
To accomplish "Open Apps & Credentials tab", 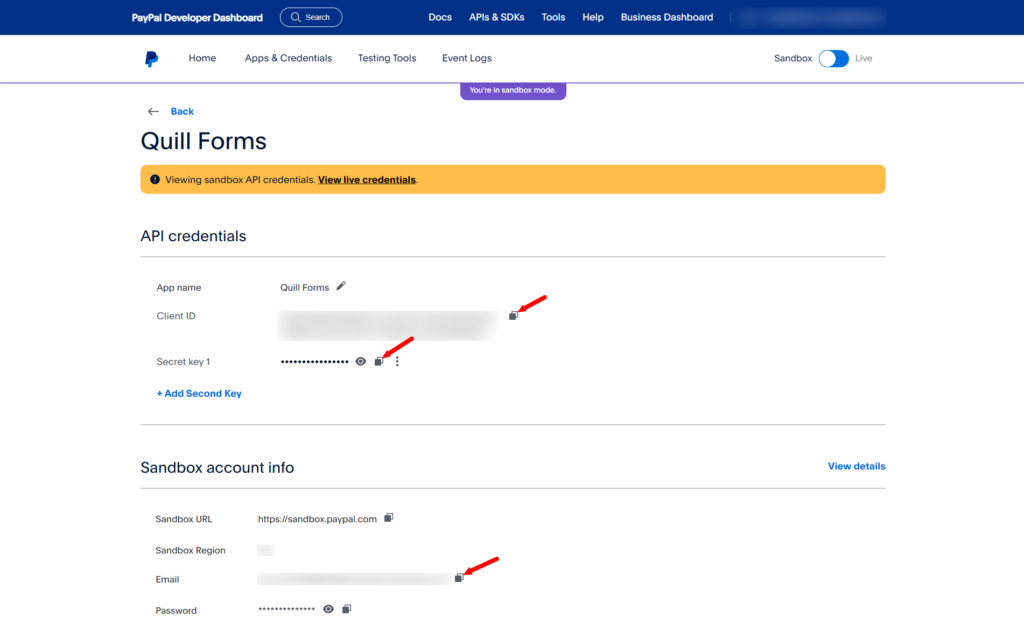I will [289, 58].
